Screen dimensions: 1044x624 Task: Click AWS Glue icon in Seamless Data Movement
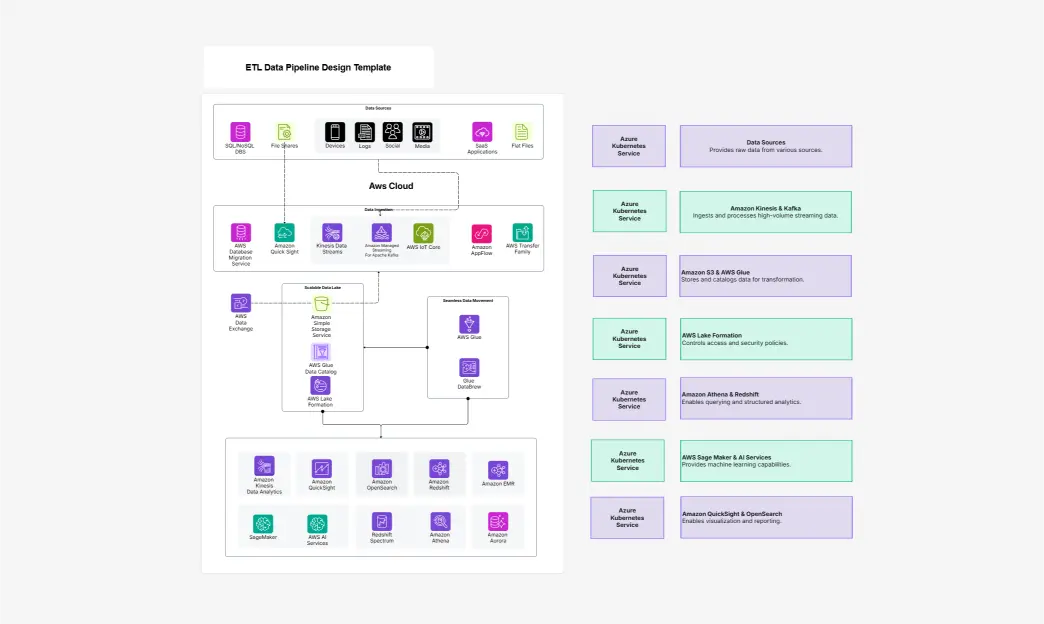(x=469, y=324)
